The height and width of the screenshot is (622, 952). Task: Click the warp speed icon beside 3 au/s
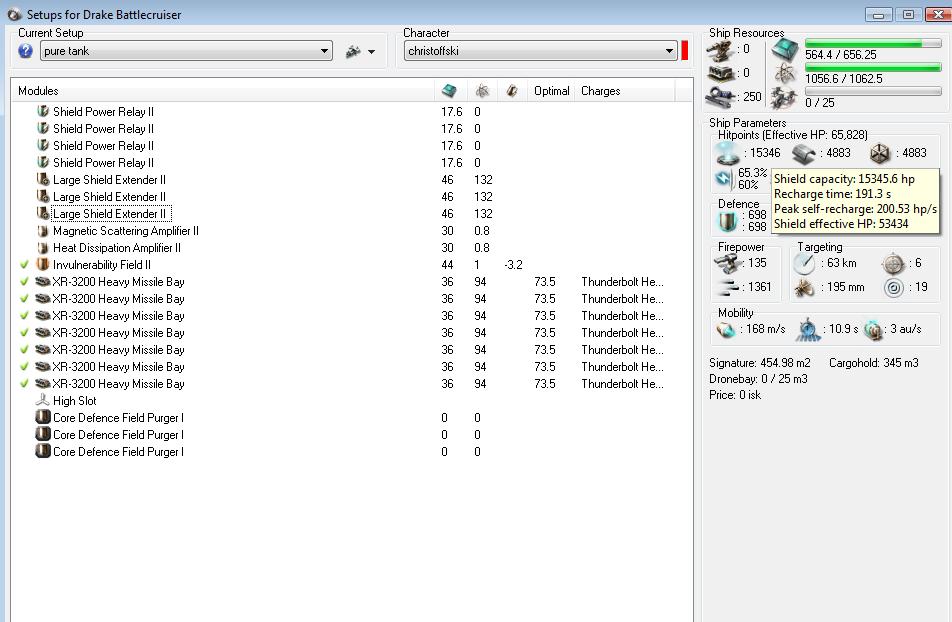tap(872, 330)
